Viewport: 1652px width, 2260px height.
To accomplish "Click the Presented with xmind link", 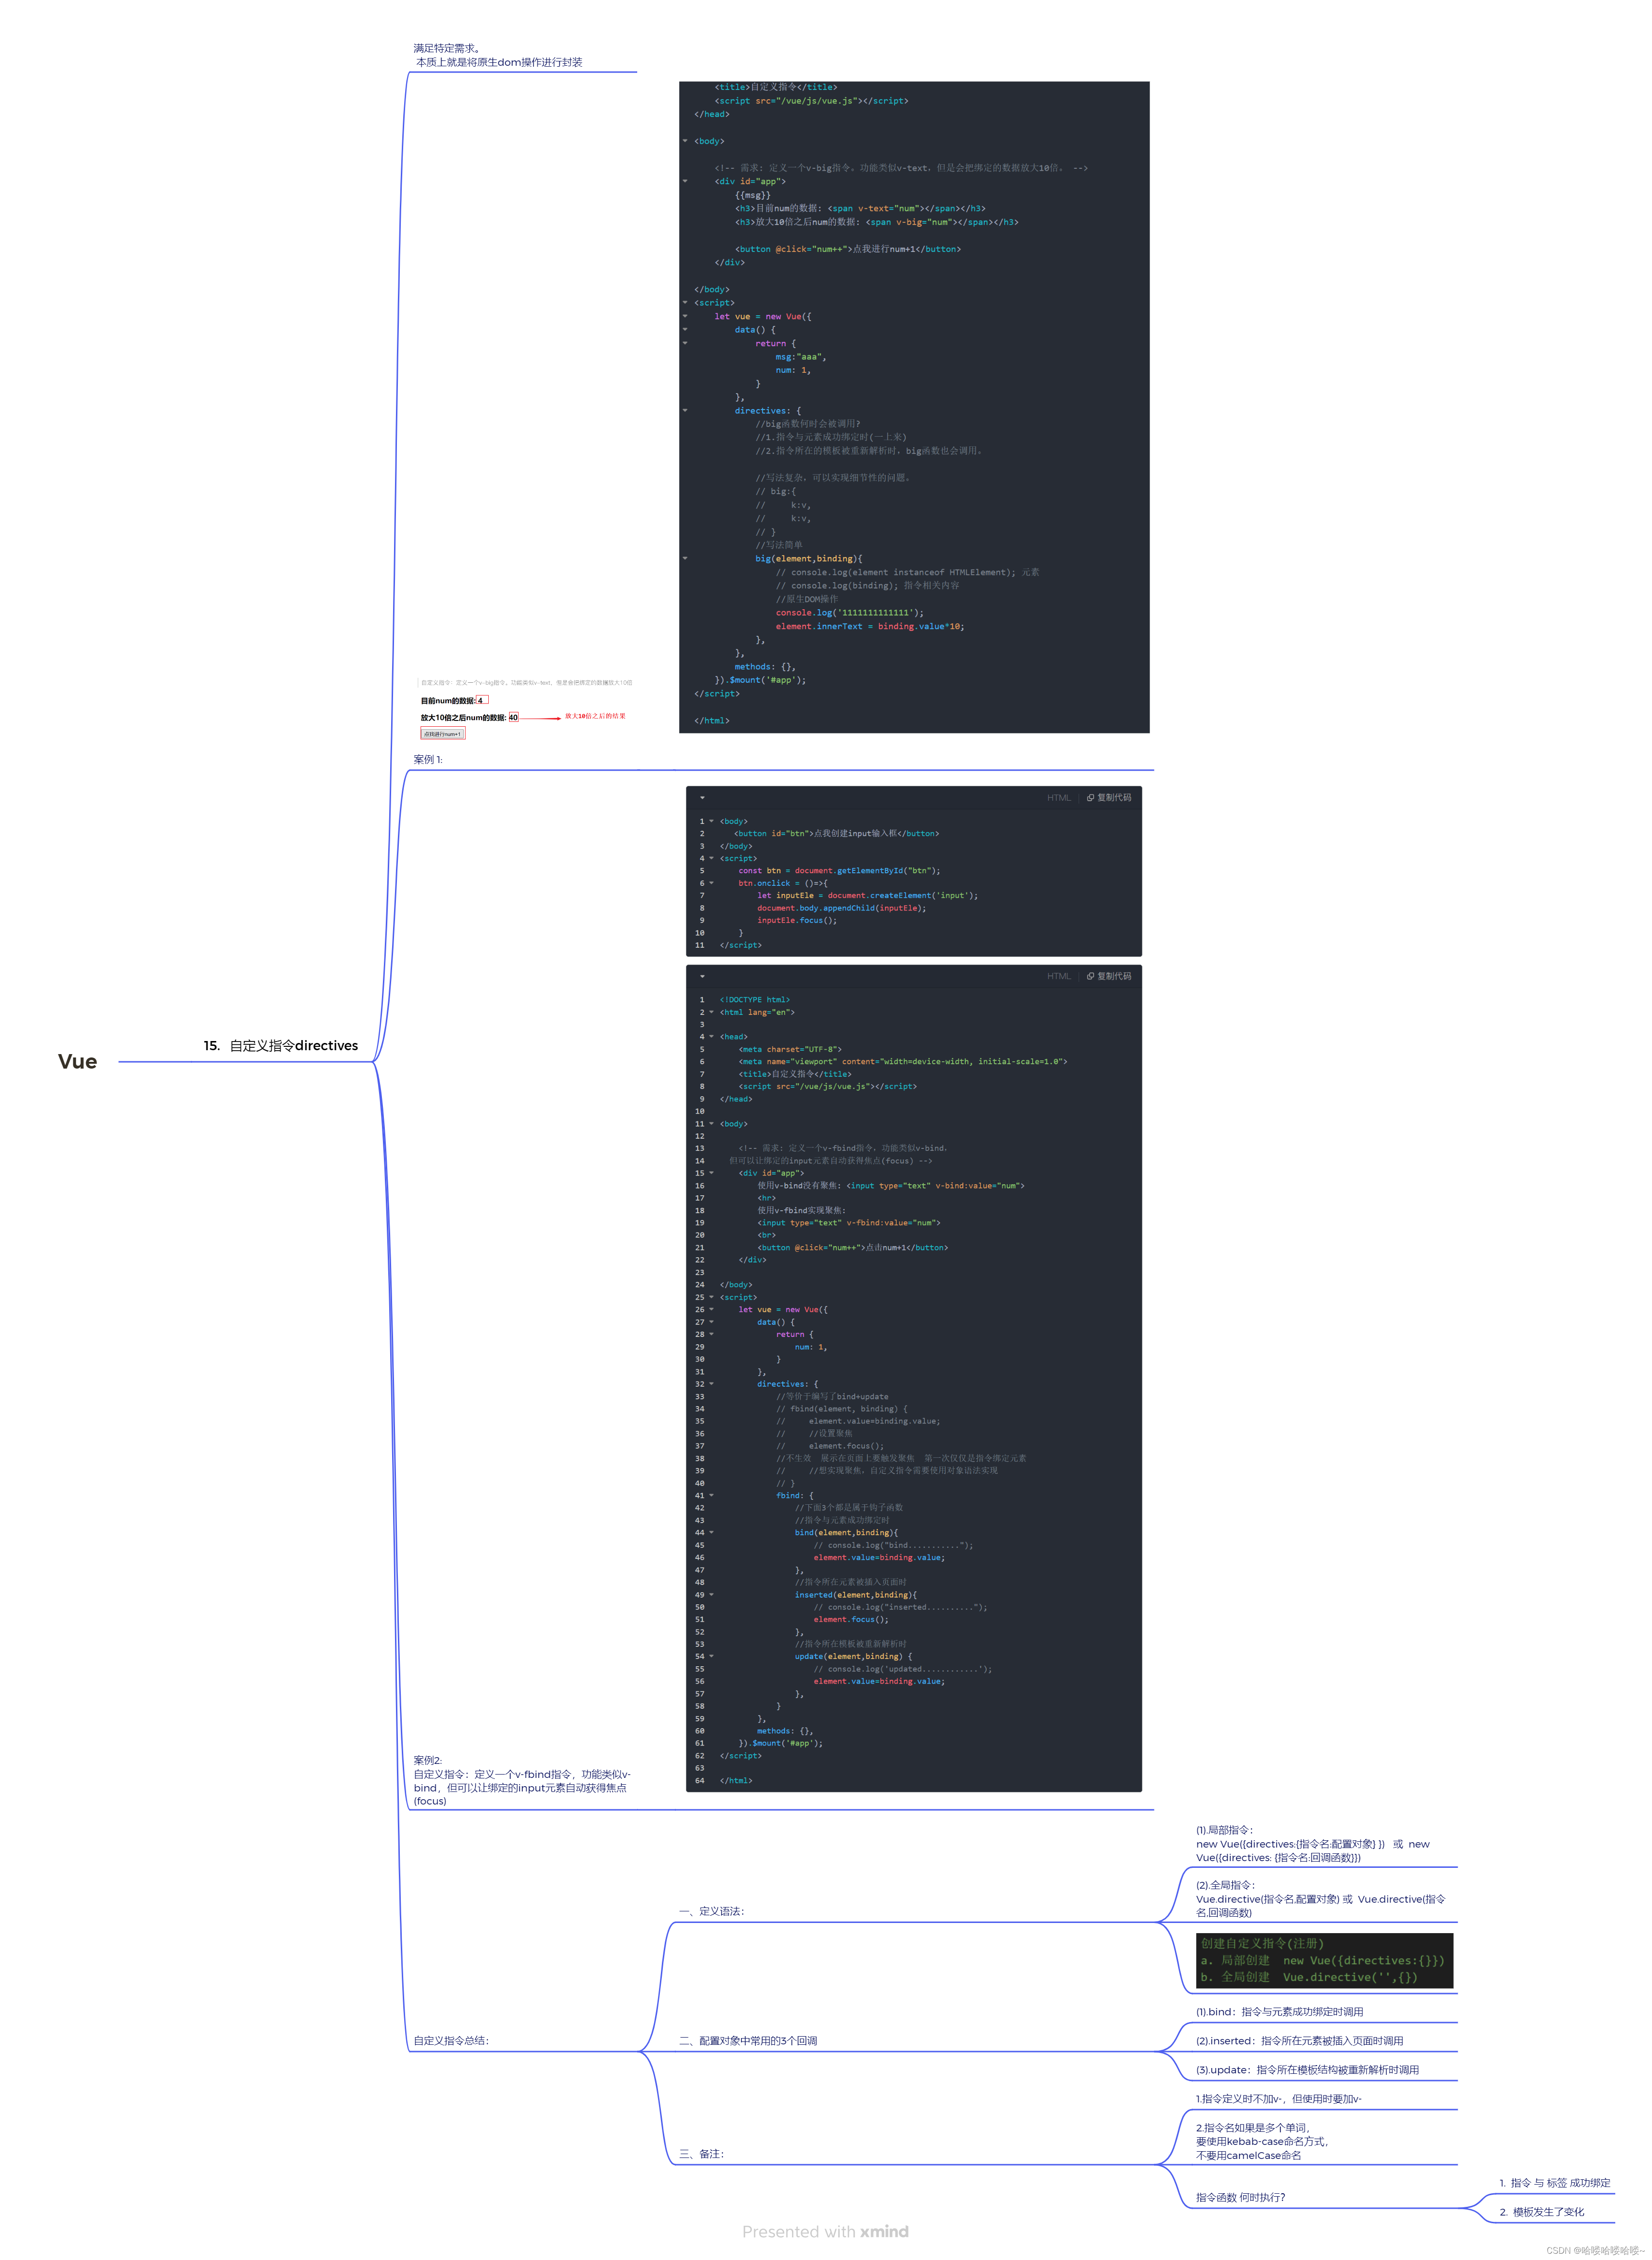I will pos(825,2232).
